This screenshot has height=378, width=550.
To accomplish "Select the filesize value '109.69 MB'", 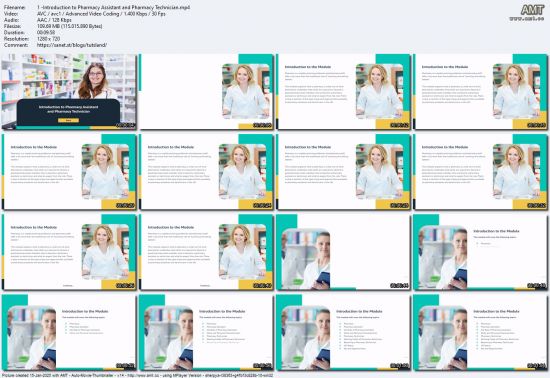I will coord(69,26).
